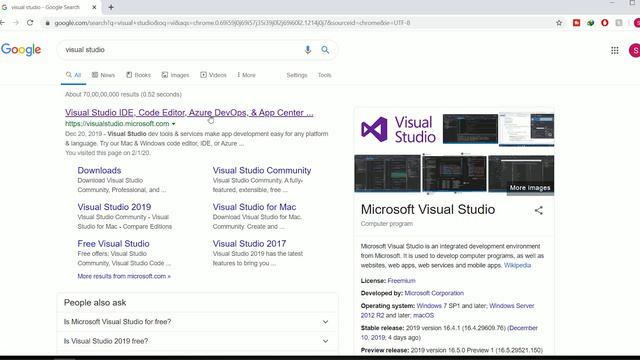The image size is (640, 360).
Task: Click the voice search microphone icon
Action: (307, 50)
